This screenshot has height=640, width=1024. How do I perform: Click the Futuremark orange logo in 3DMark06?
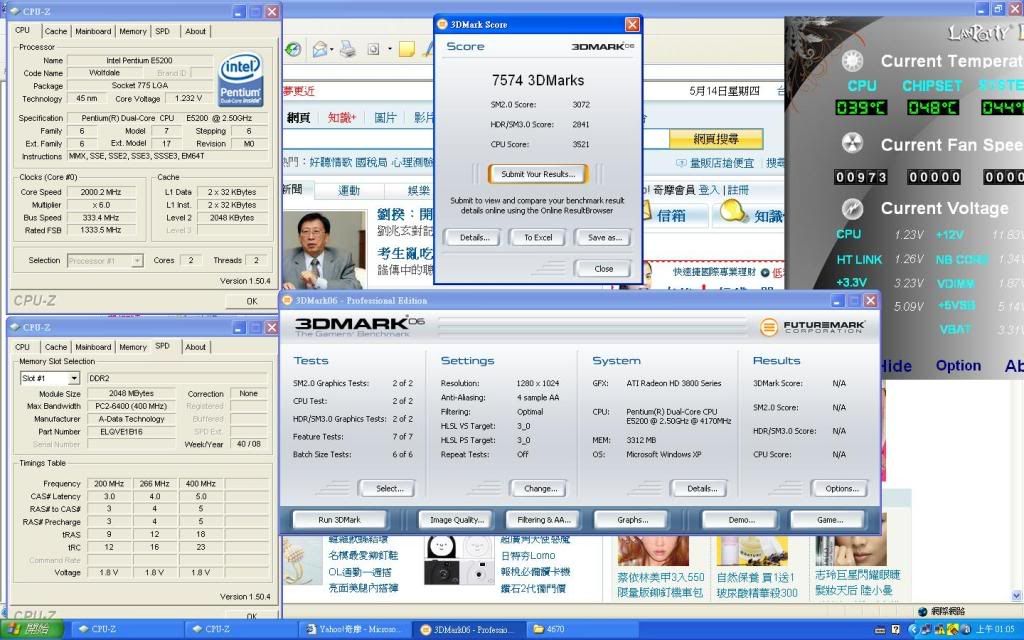[x=769, y=327]
